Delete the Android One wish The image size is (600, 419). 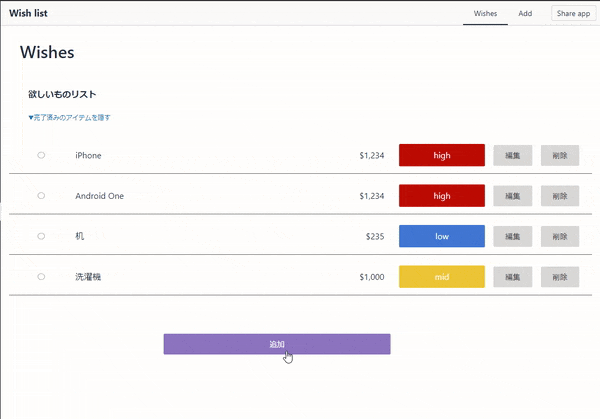560,196
